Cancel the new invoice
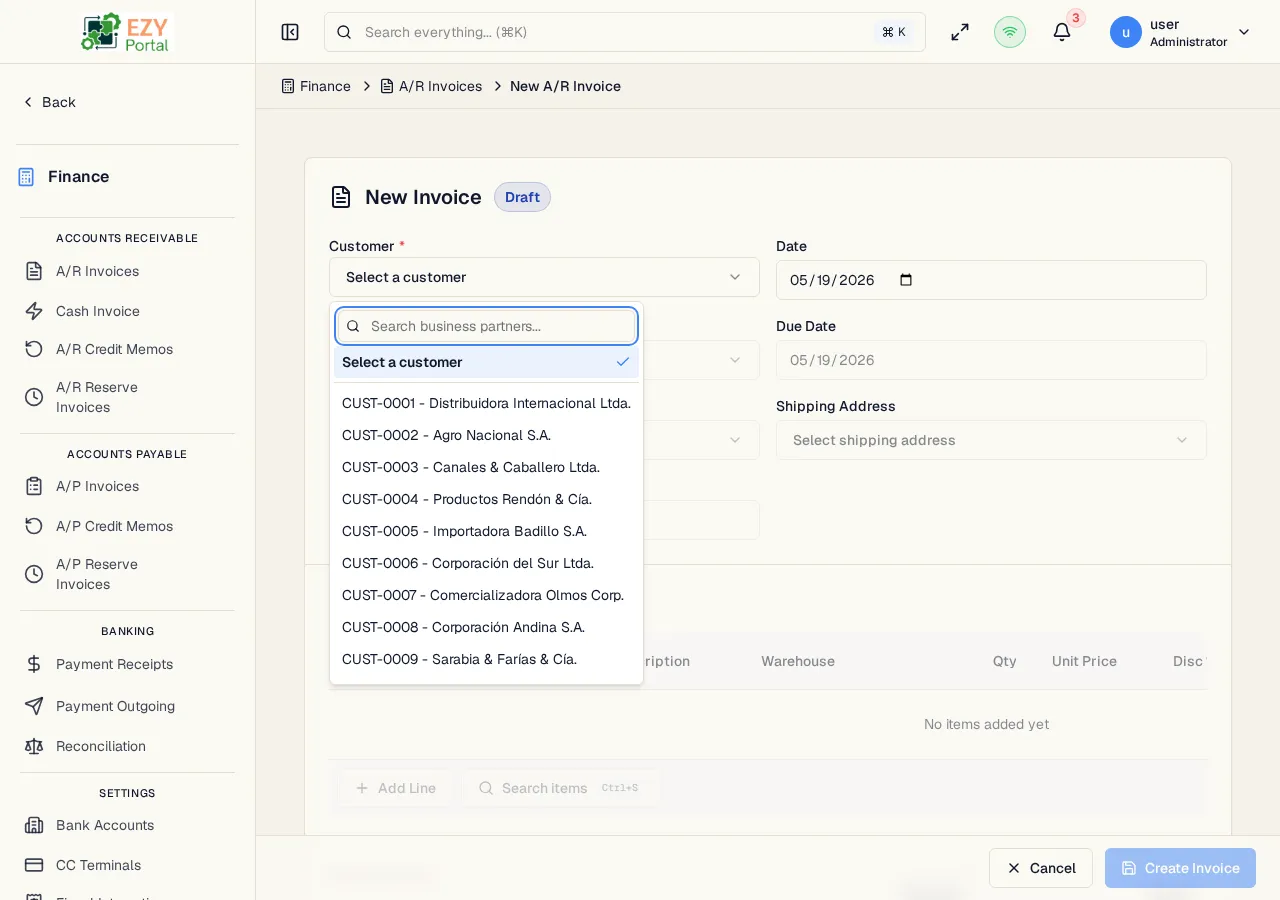The width and height of the screenshot is (1280, 900). coord(1041,868)
